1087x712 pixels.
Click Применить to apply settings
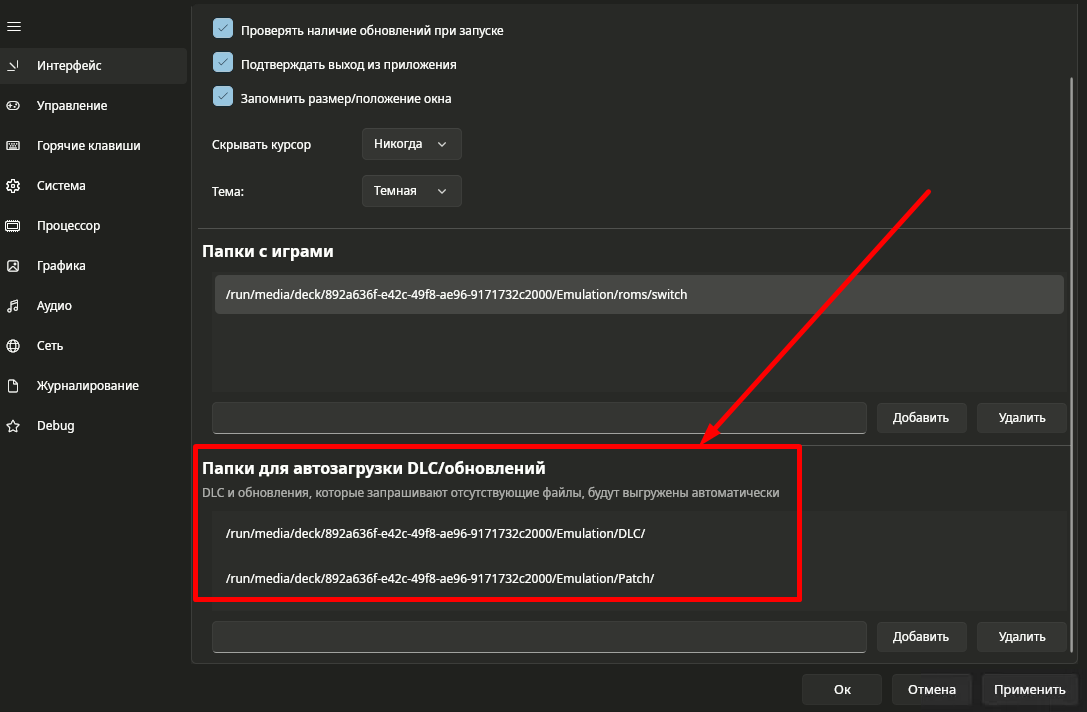click(x=1030, y=689)
